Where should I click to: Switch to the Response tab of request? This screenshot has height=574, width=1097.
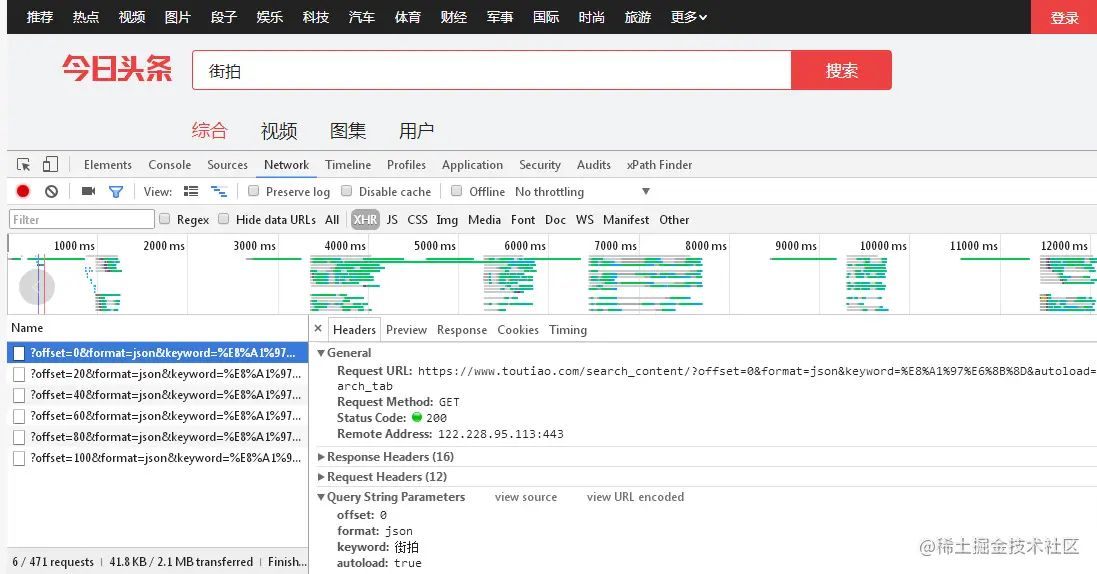(462, 330)
